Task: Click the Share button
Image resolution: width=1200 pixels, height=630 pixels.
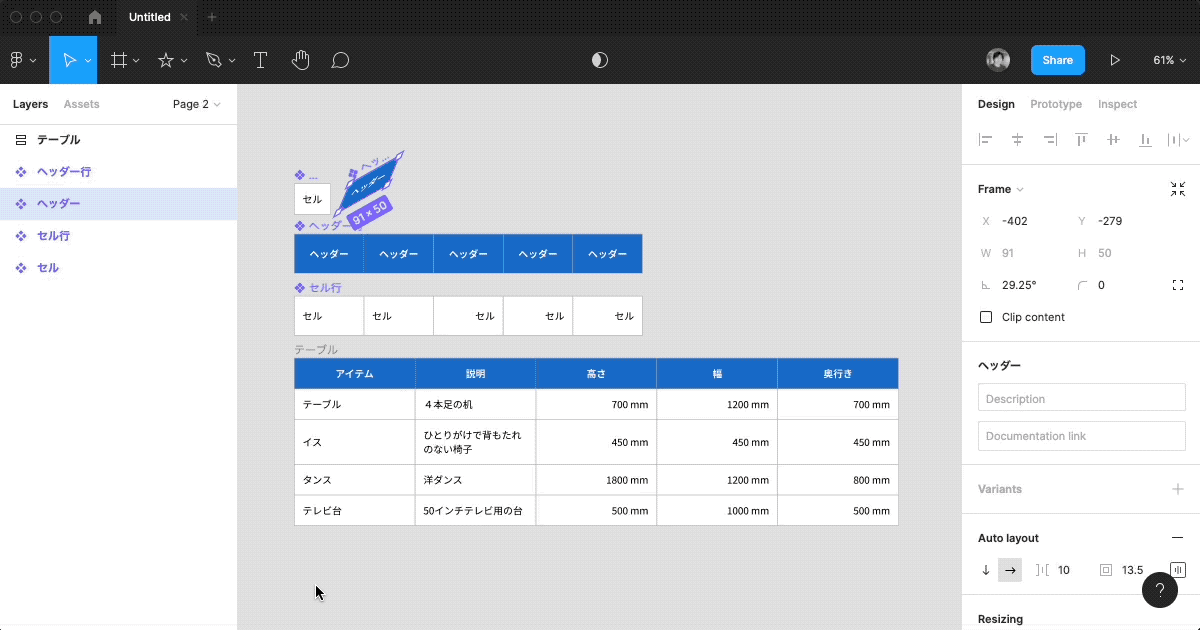Action: coord(1057,60)
